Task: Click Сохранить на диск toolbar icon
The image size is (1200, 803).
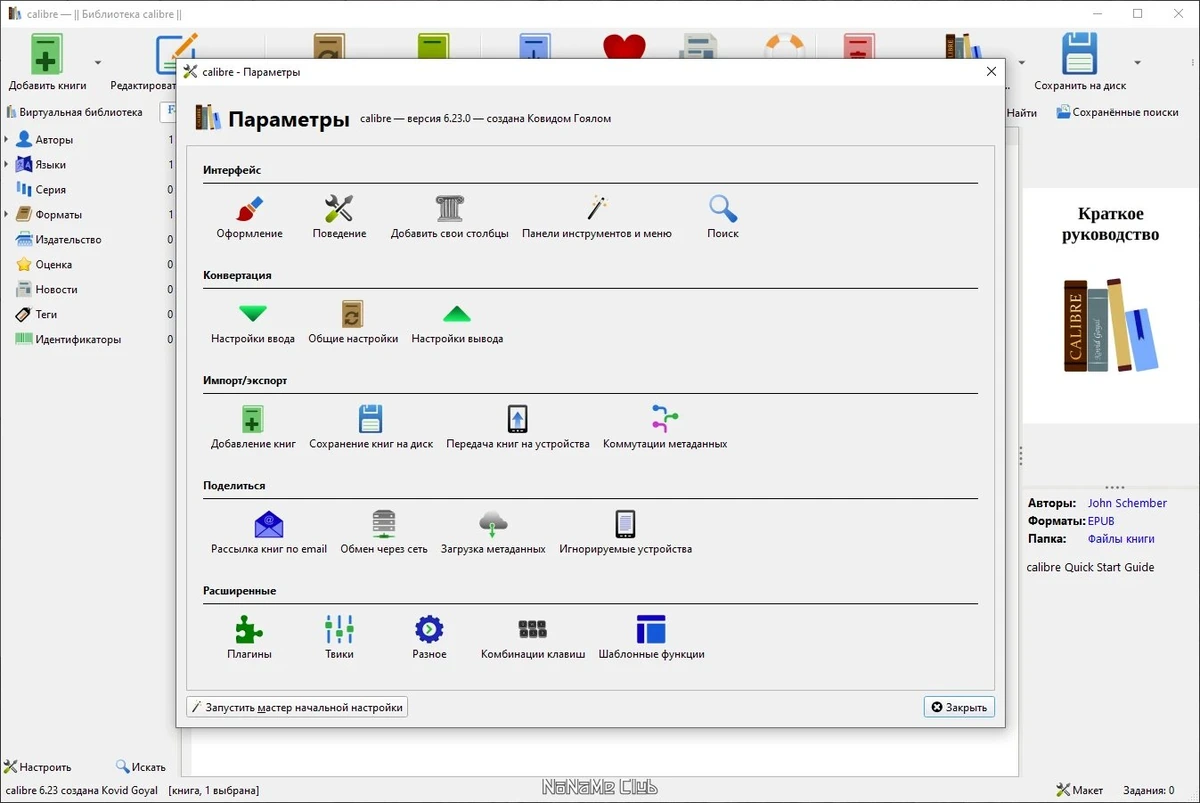Action: pyautogui.click(x=1080, y=62)
